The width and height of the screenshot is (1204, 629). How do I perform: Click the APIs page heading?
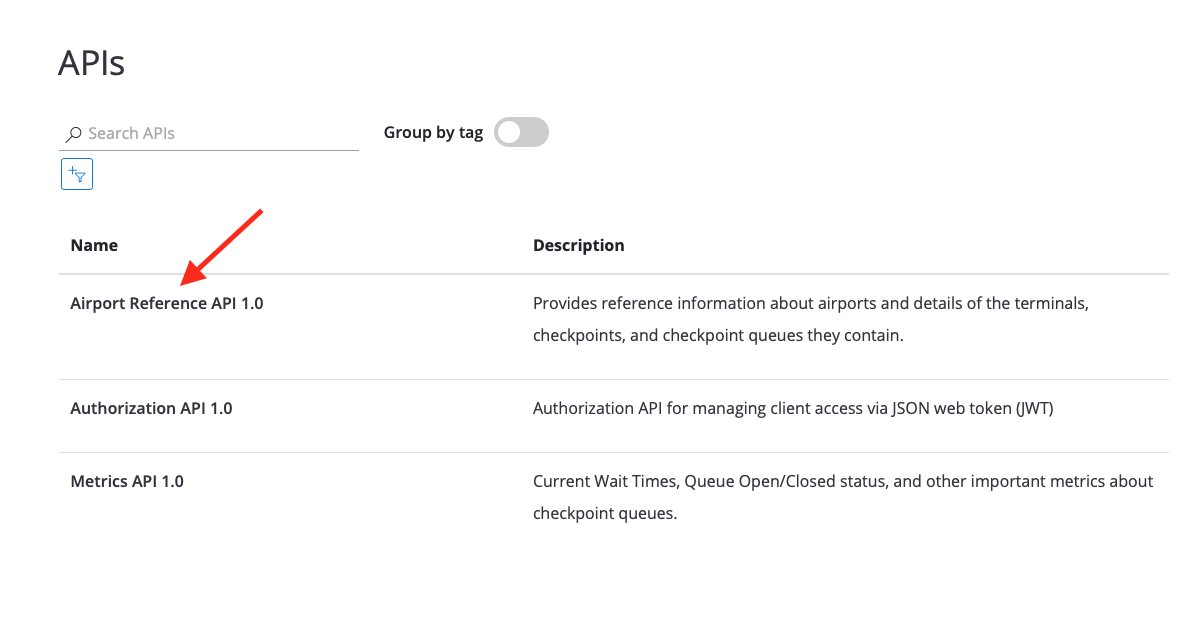point(91,63)
